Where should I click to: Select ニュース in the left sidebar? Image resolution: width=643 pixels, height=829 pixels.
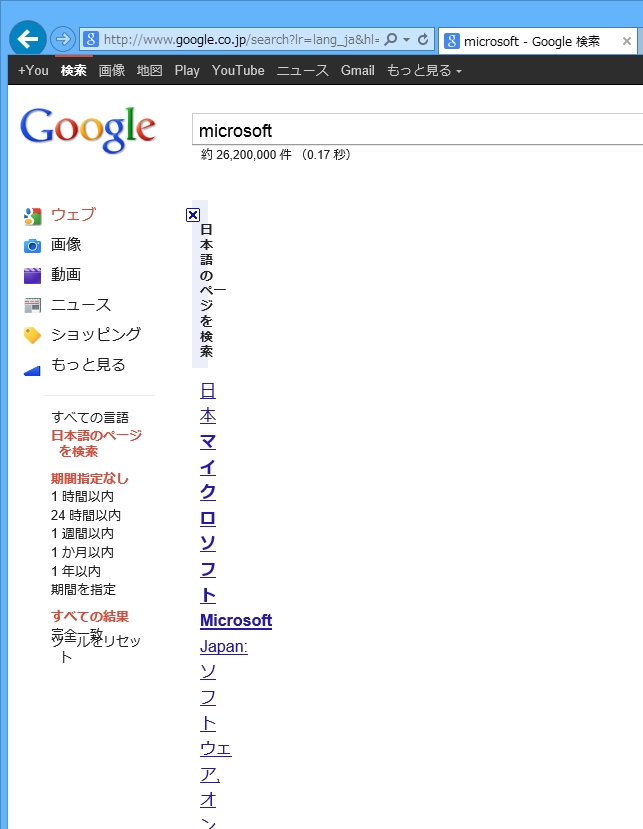[x=81, y=305]
